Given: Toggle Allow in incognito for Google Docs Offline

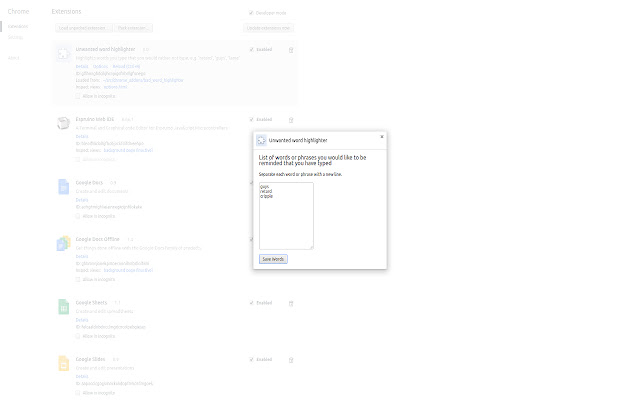Looking at the screenshot, I should coord(78,280).
